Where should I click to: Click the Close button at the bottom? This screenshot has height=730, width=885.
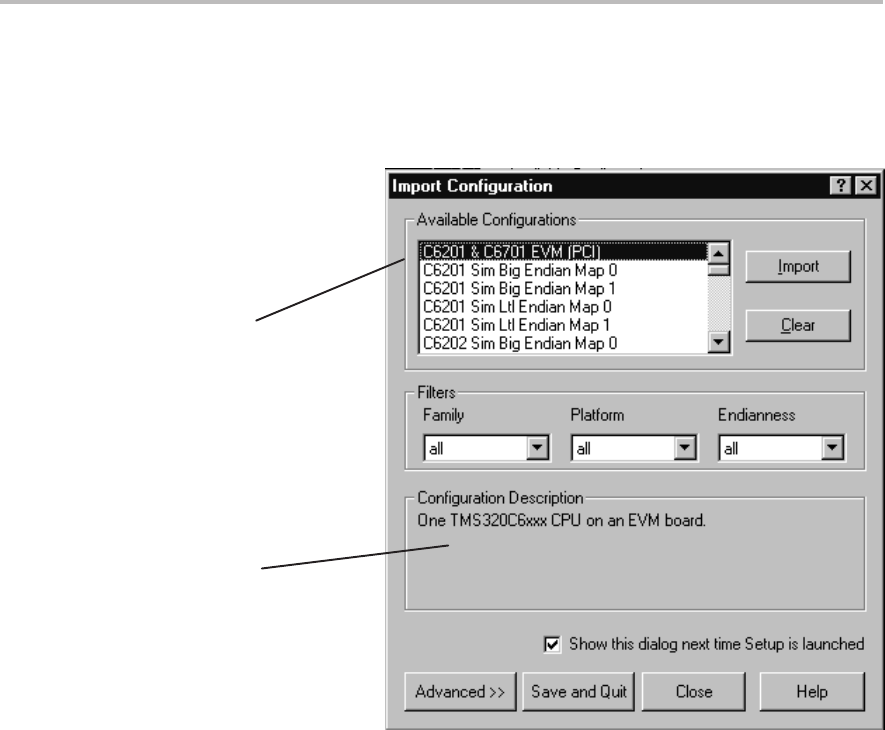(694, 692)
